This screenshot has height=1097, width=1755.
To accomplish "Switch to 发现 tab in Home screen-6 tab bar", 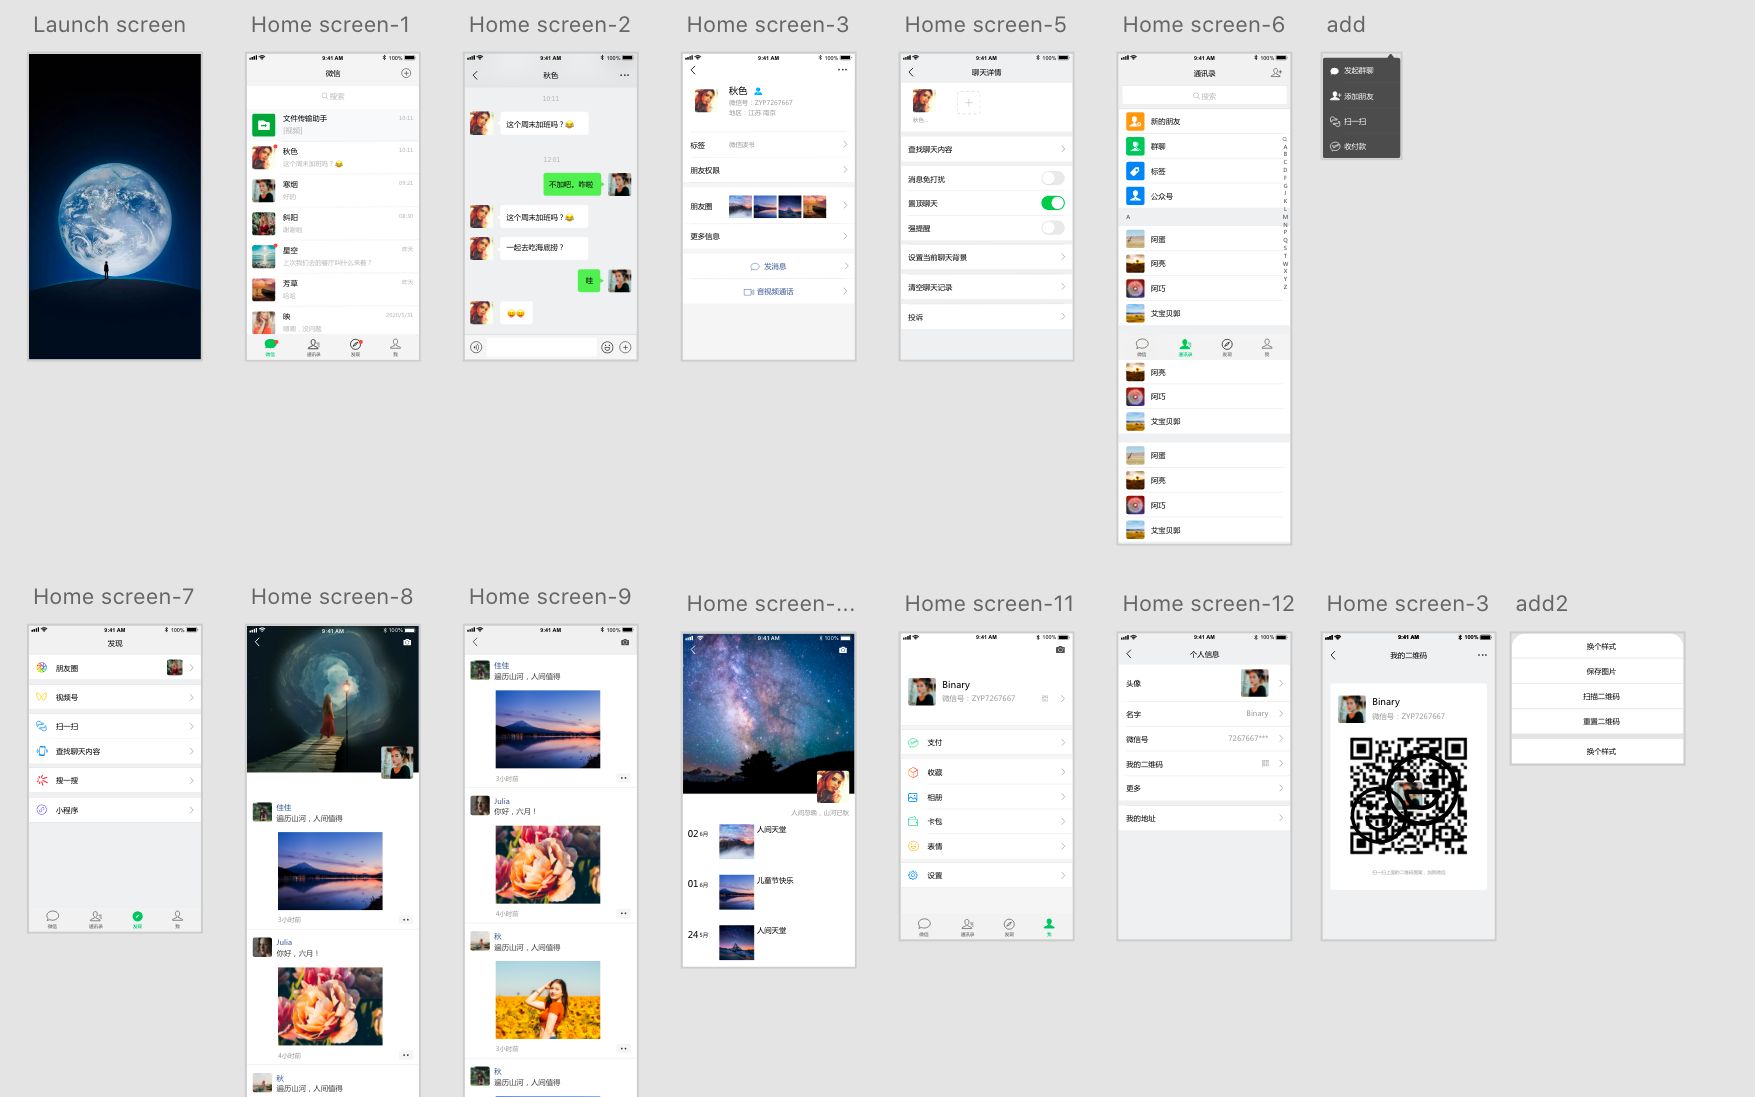I will [1227, 347].
